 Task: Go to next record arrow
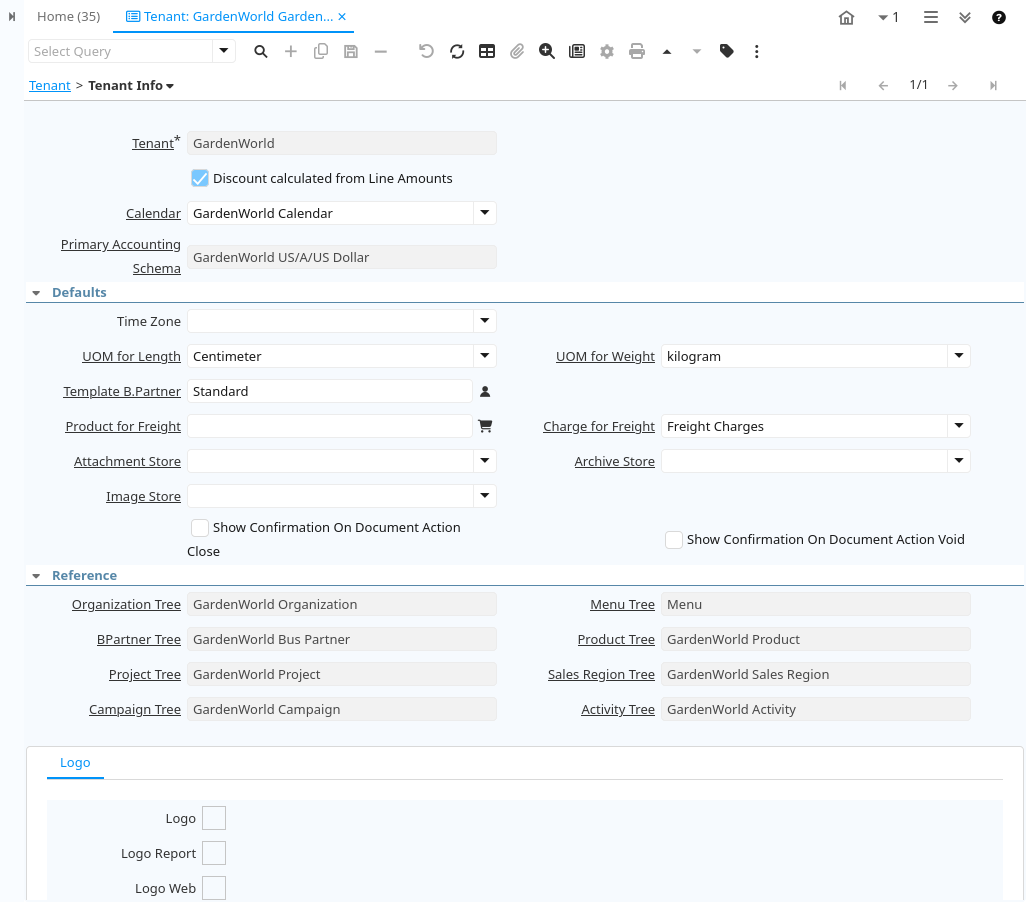(953, 86)
